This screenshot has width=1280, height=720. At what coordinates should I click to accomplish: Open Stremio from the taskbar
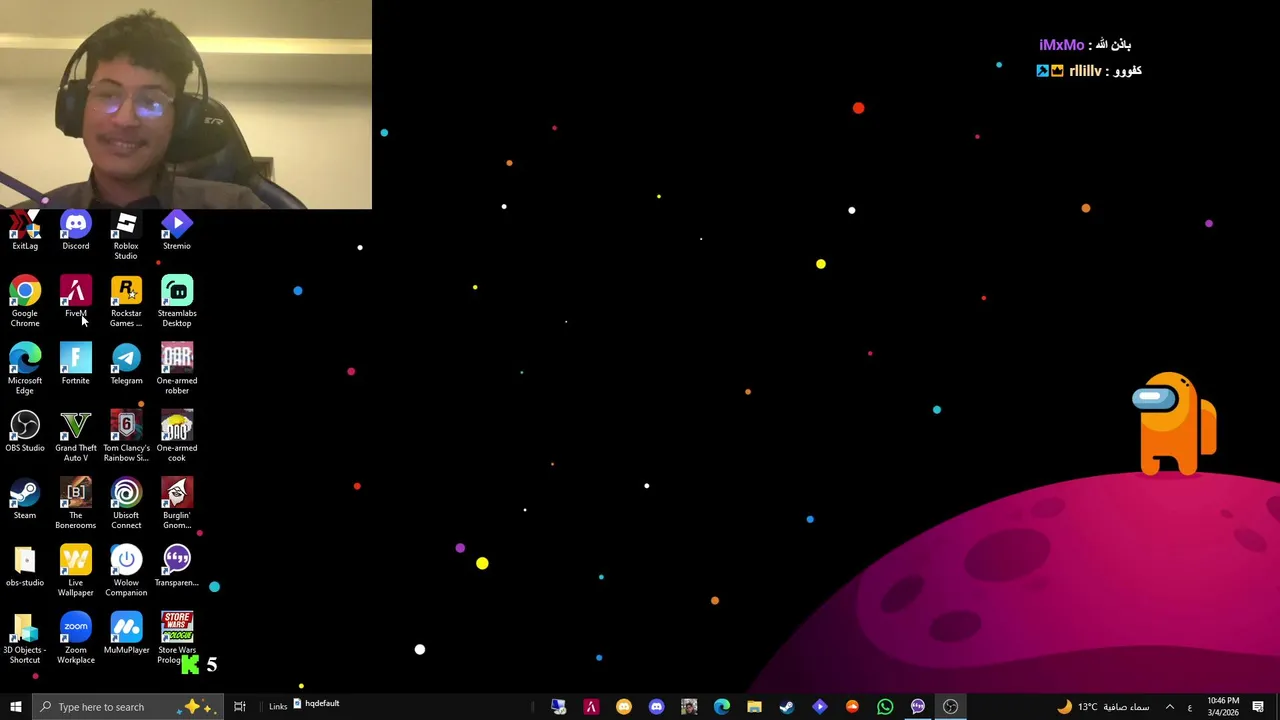coord(820,707)
